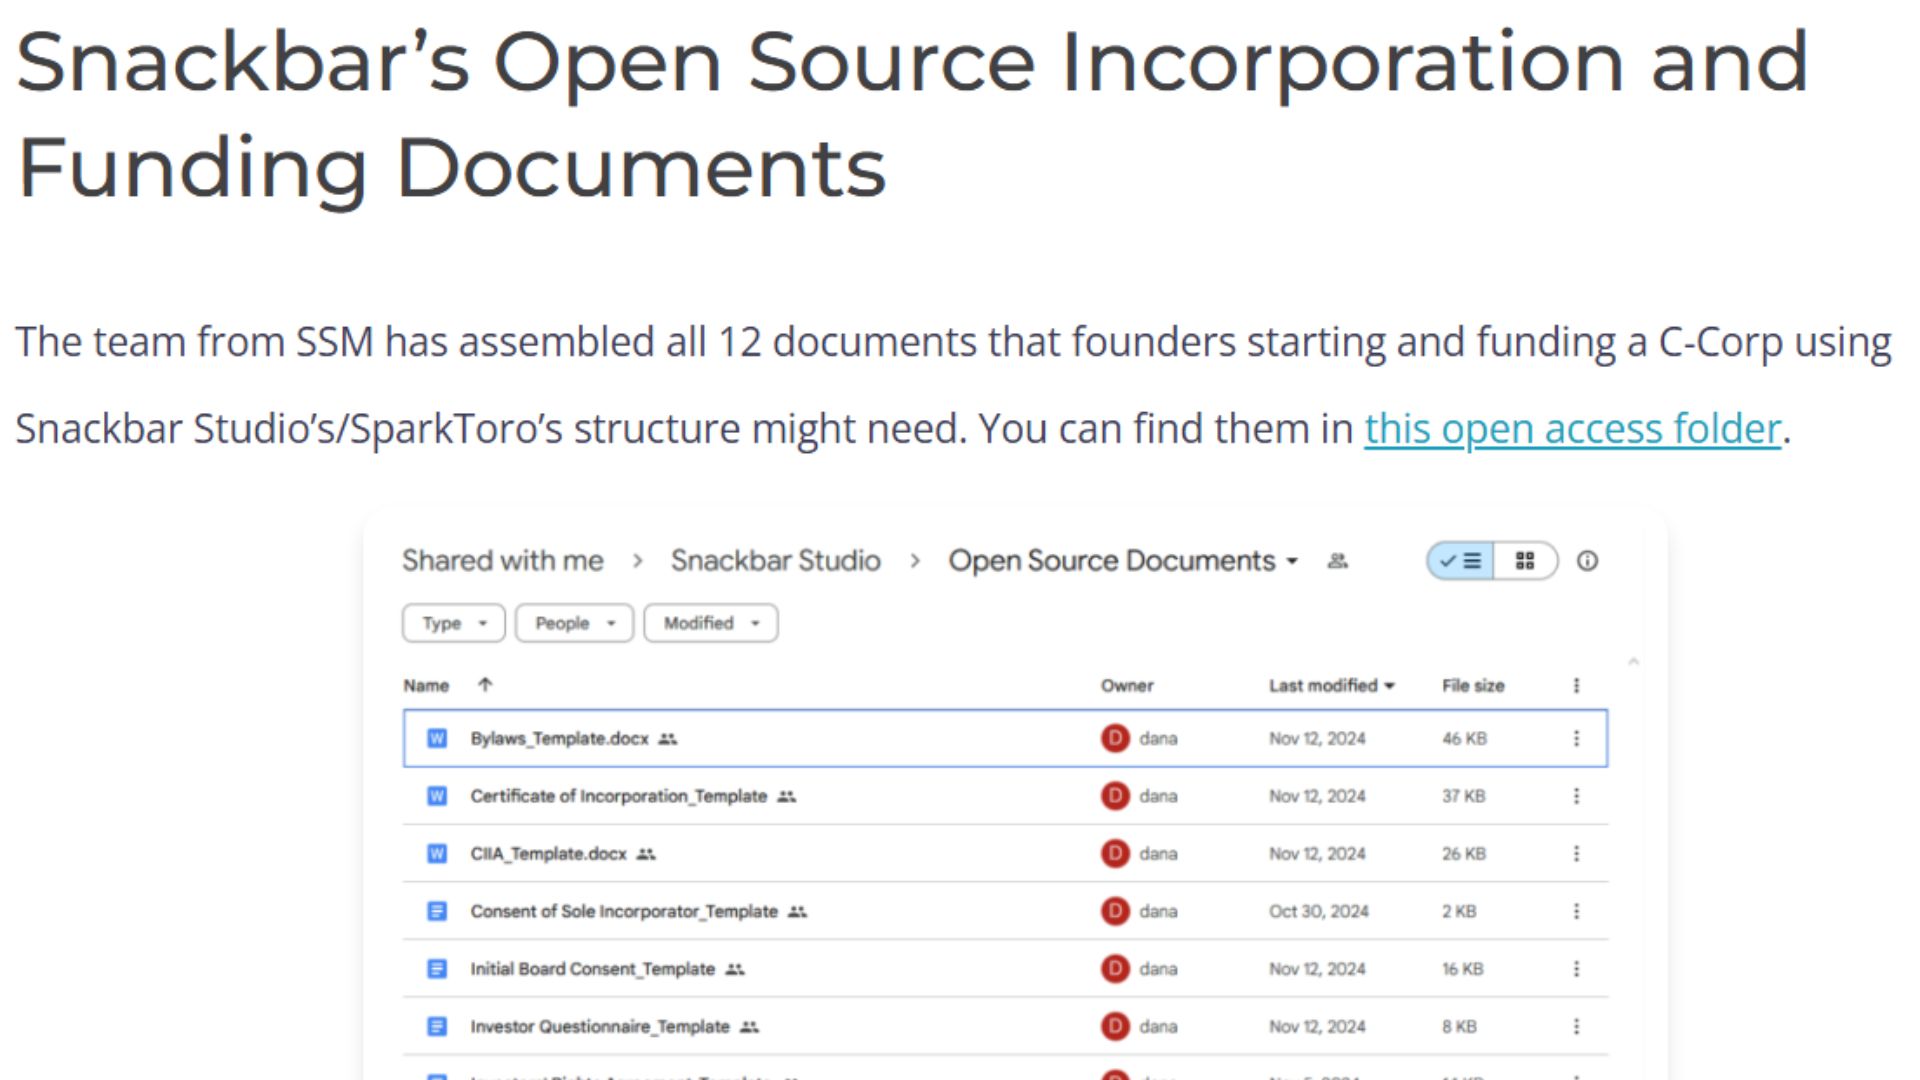Image resolution: width=1920 pixels, height=1080 pixels.
Task: Go to Shared with me breadcrumb
Action: (x=502, y=561)
